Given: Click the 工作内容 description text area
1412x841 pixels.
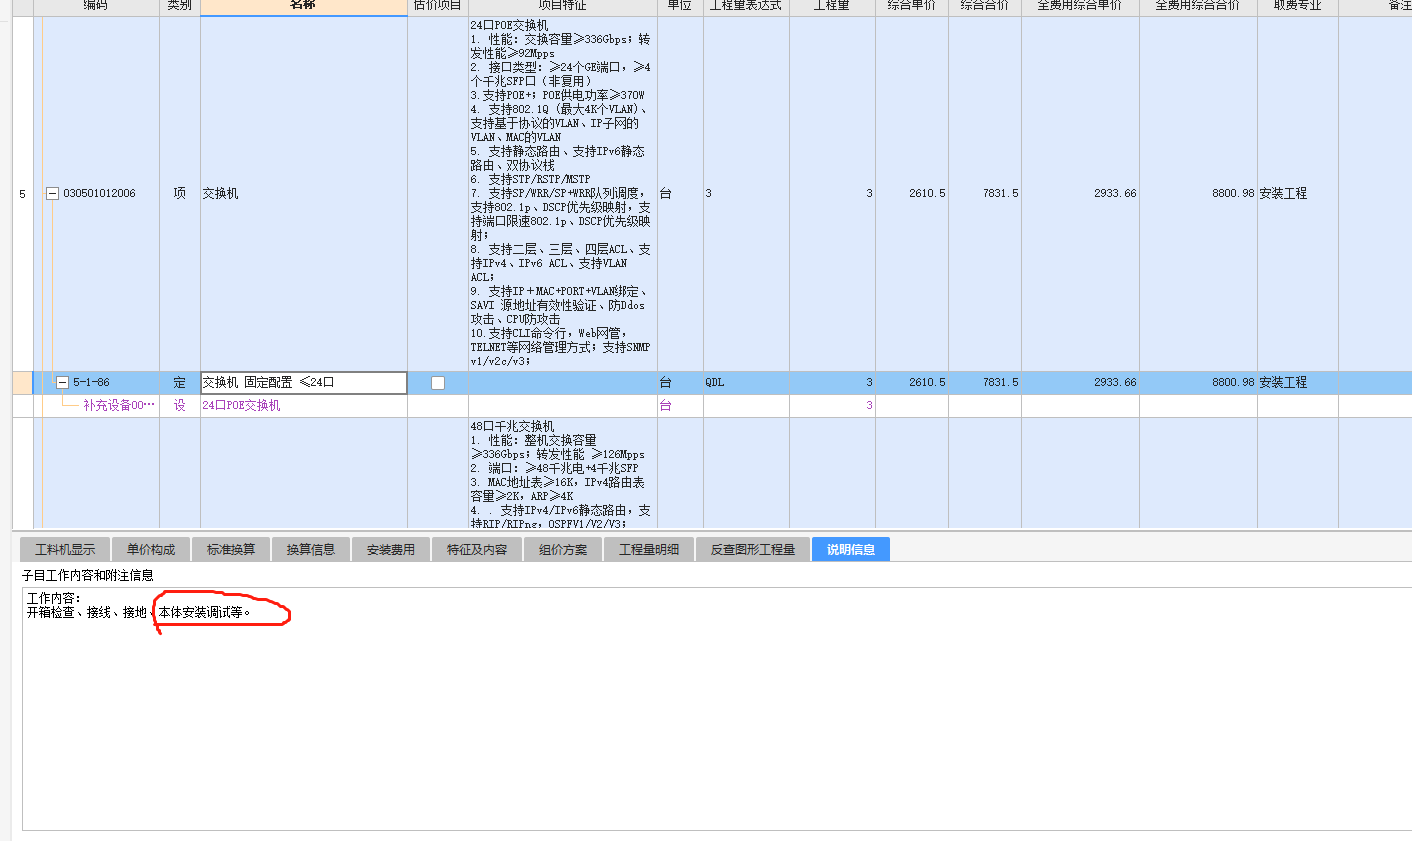Looking at the screenshot, I should (716, 709).
